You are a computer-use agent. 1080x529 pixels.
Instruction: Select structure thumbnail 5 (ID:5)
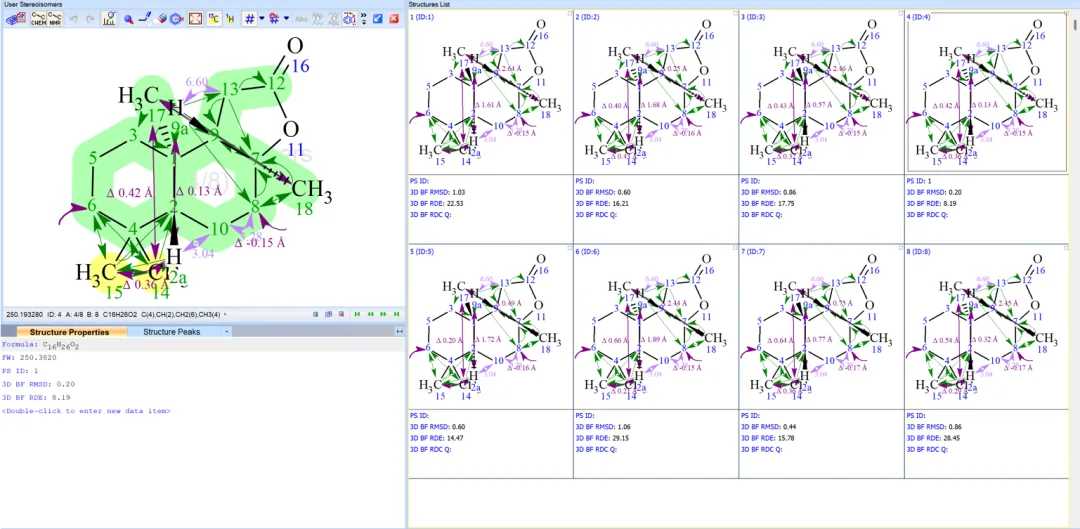(x=491, y=326)
